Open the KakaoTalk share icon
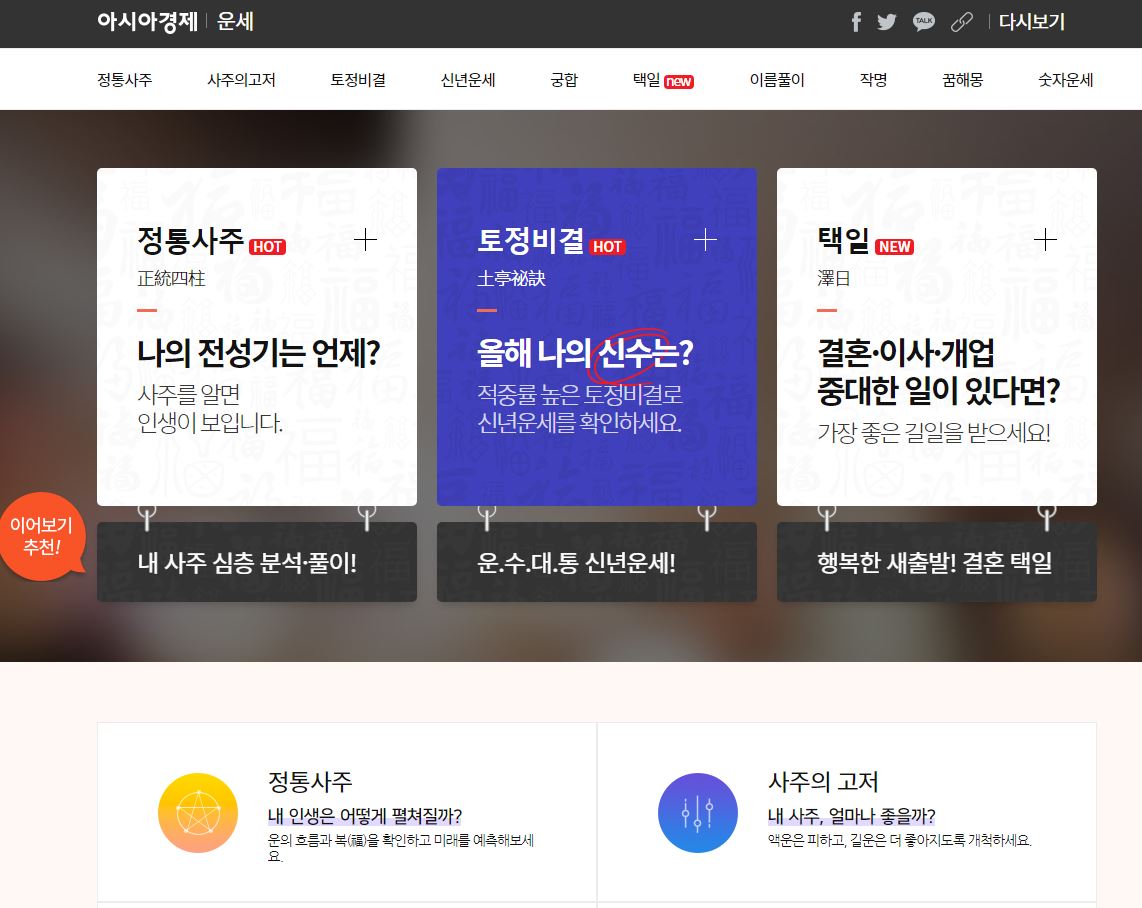 [x=923, y=21]
